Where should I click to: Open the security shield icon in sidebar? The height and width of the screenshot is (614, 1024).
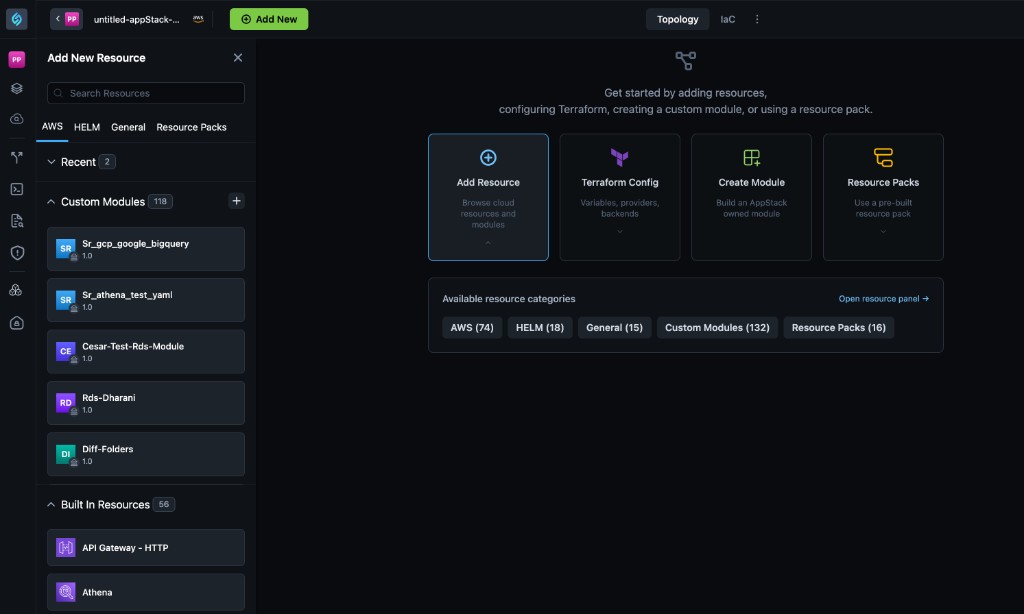[x=16, y=253]
